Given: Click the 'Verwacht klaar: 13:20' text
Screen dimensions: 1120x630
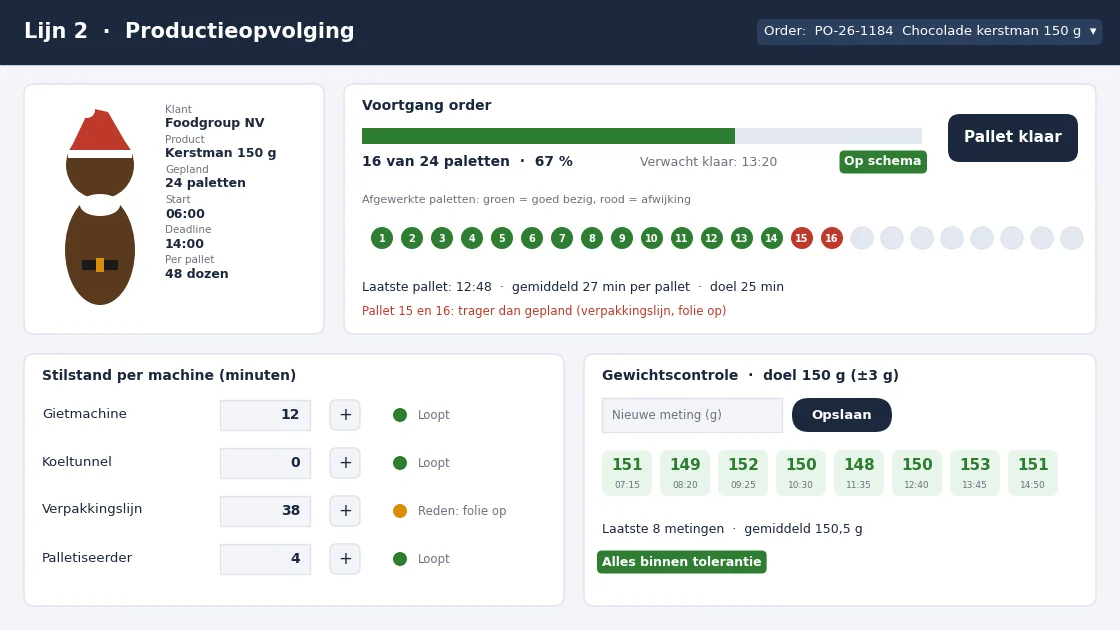Looking at the screenshot, I should [x=709, y=162].
